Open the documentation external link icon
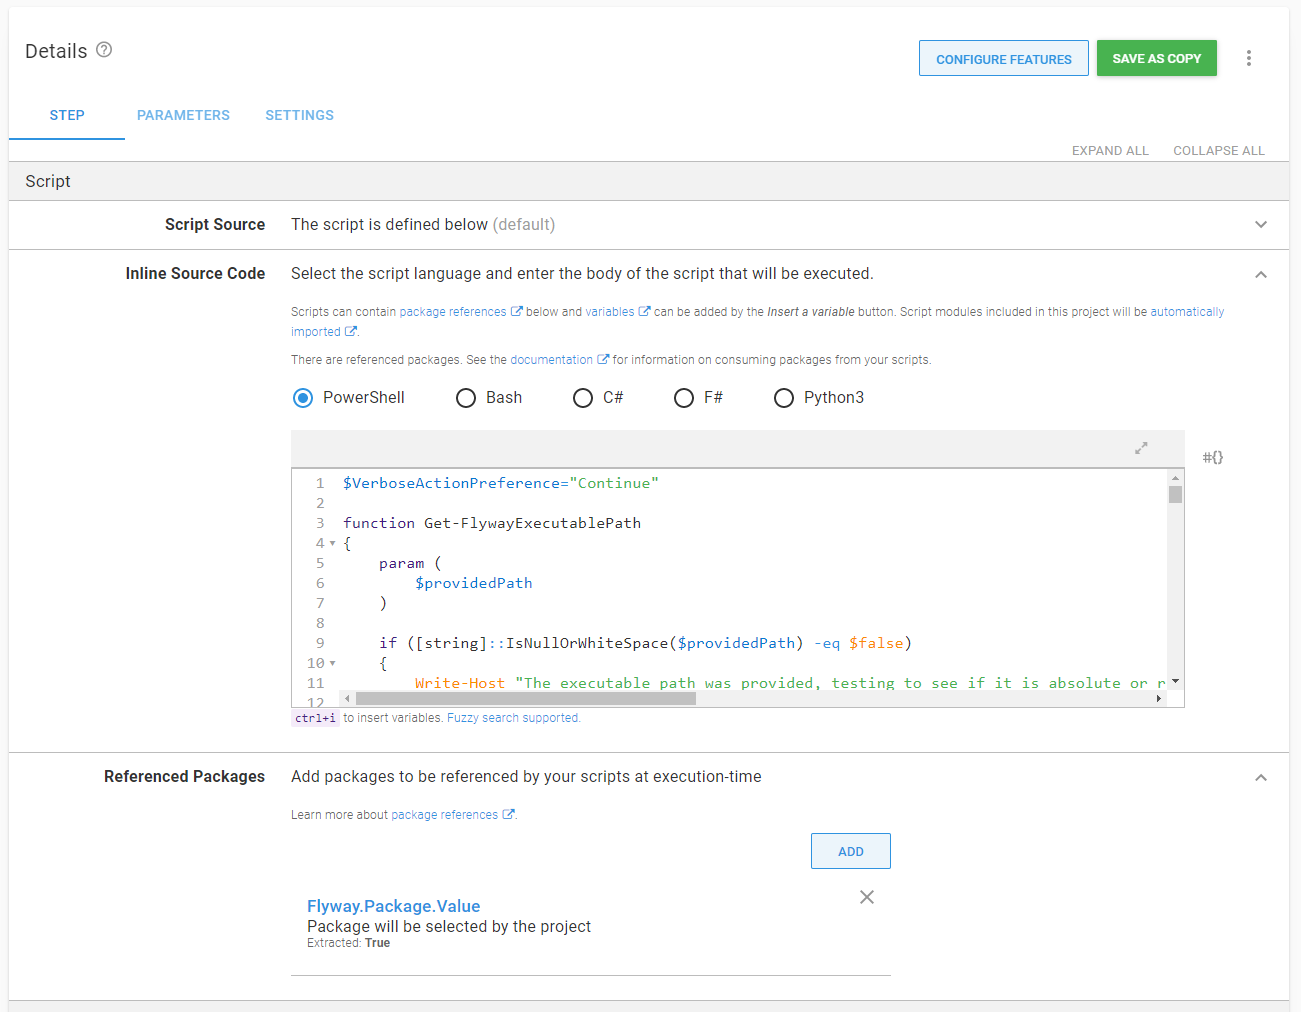Image resolution: width=1301 pixels, height=1012 pixels. click(x=601, y=359)
